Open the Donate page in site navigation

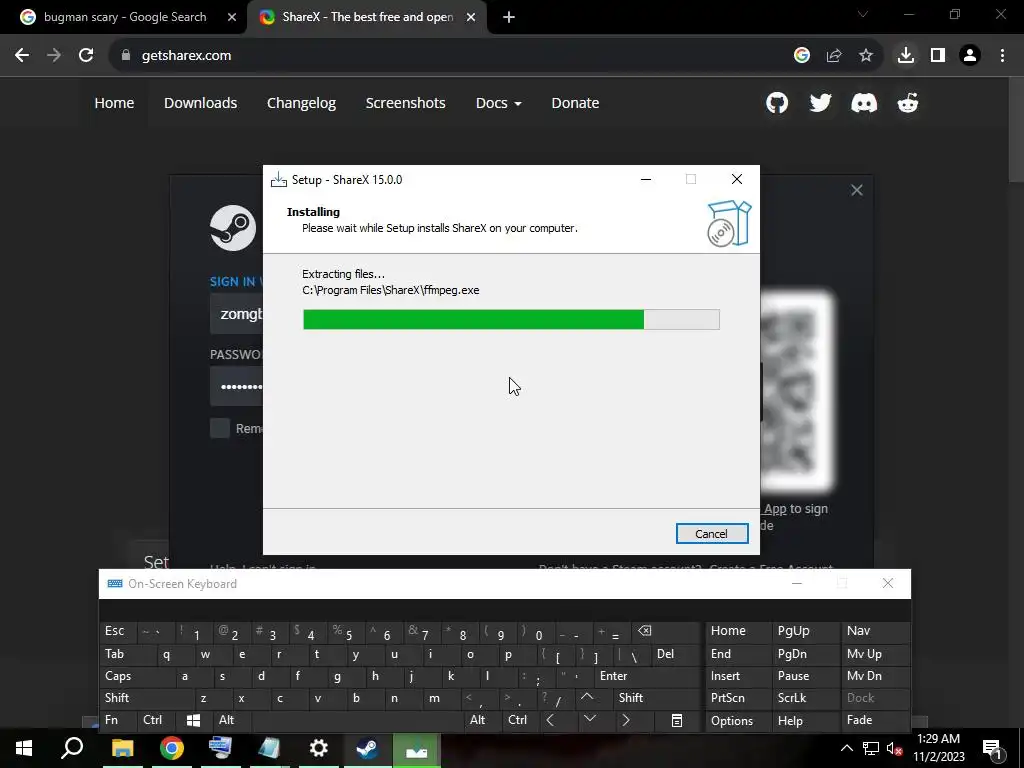tap(575, 103)
